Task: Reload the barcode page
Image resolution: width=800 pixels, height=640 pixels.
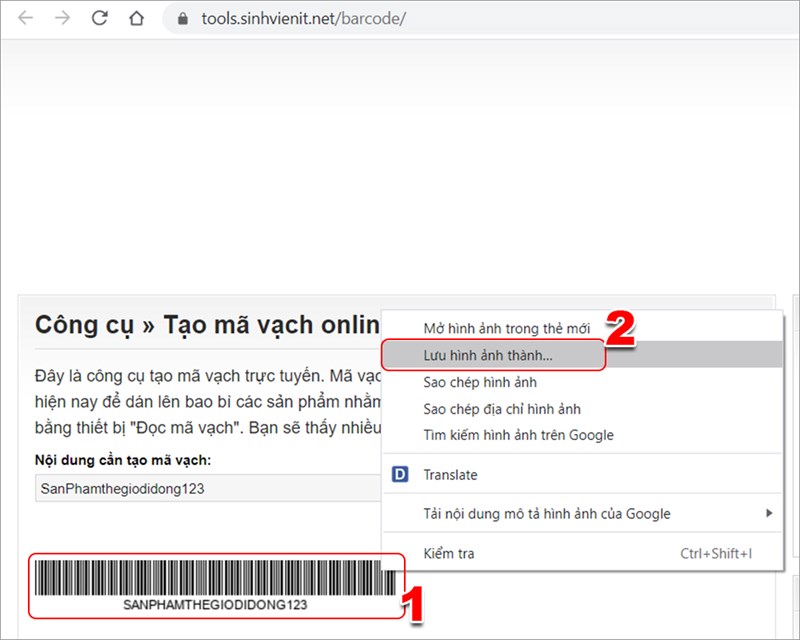Action: click(x=98, y=18)
